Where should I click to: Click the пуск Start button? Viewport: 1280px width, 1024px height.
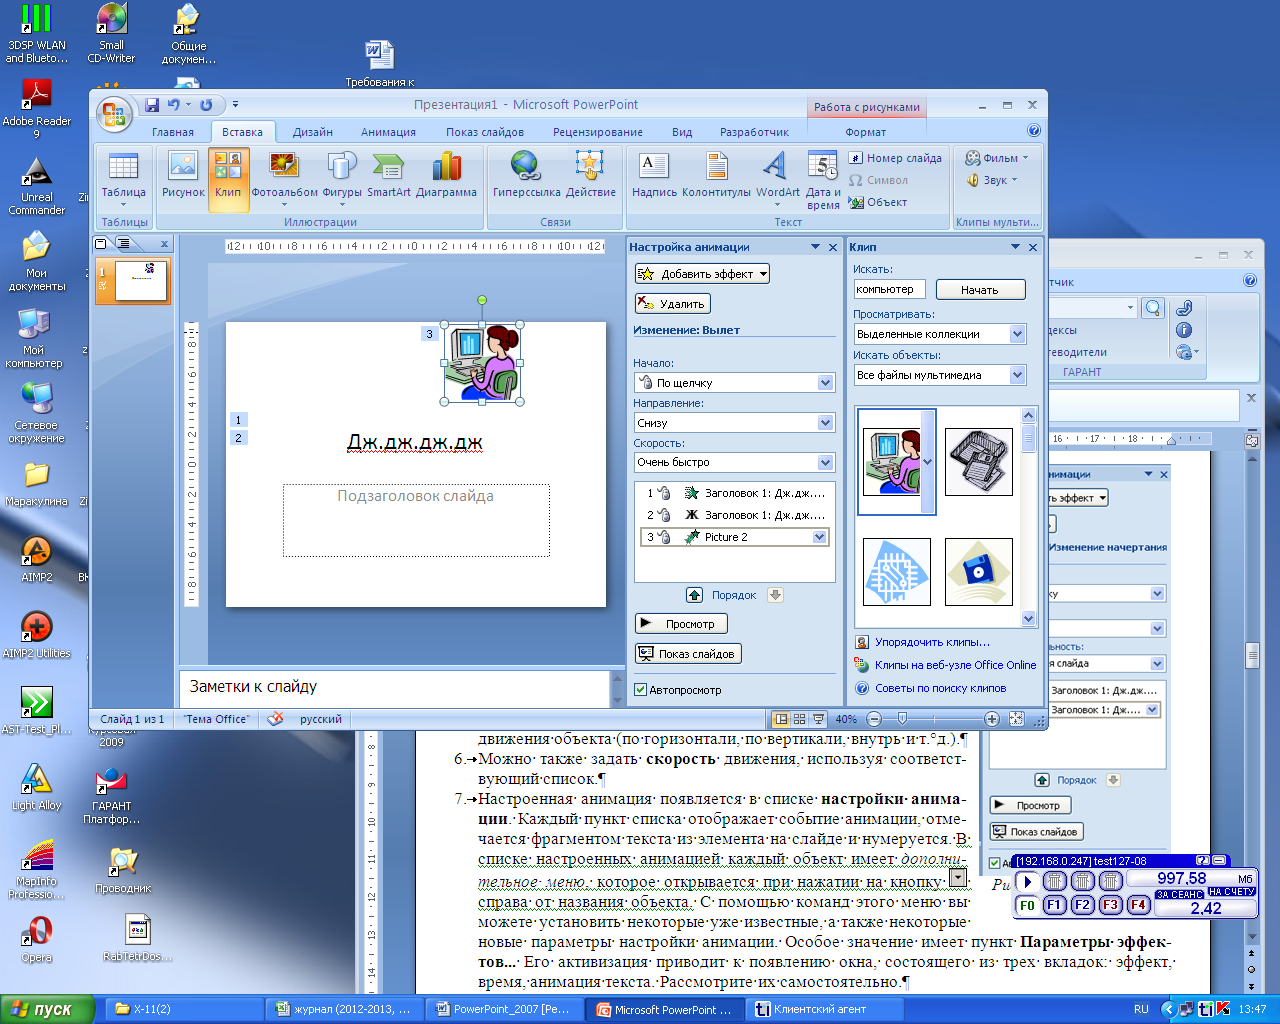[47, 1009]
